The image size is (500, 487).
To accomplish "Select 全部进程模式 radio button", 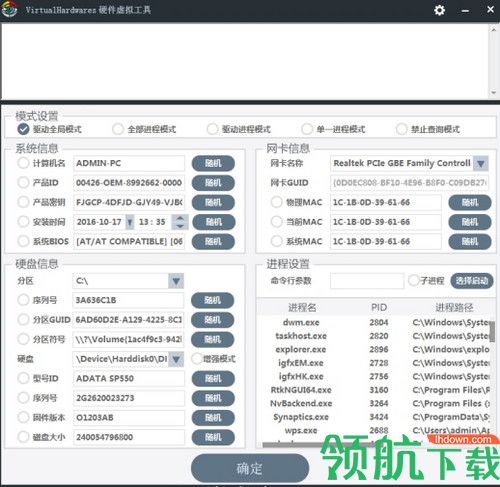I will point(118,129).
